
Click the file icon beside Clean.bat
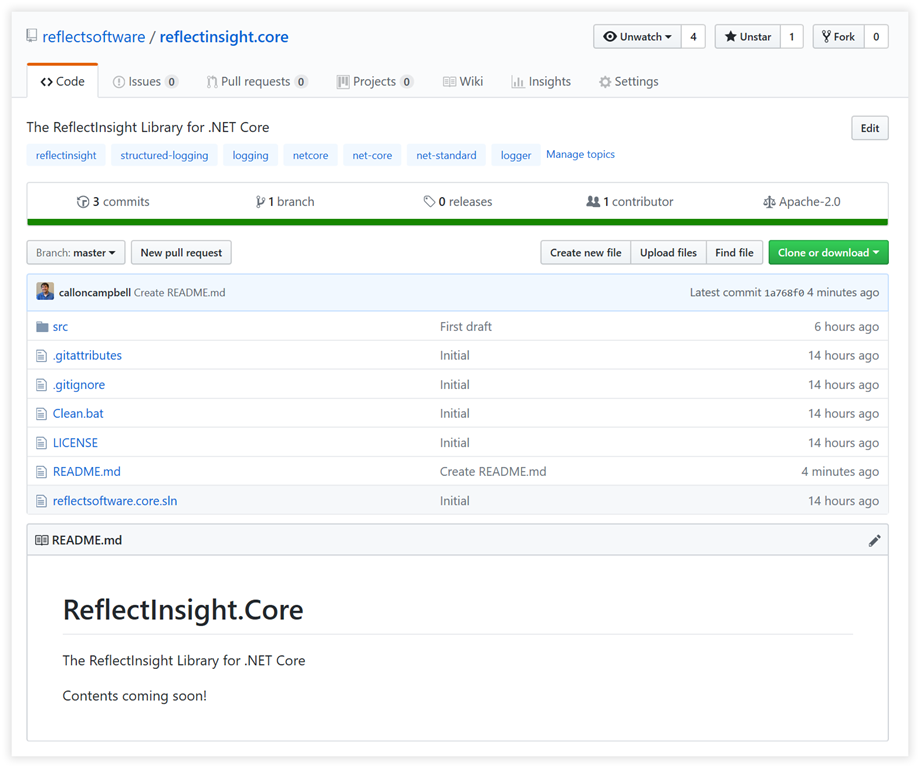(x=42, y=414)
